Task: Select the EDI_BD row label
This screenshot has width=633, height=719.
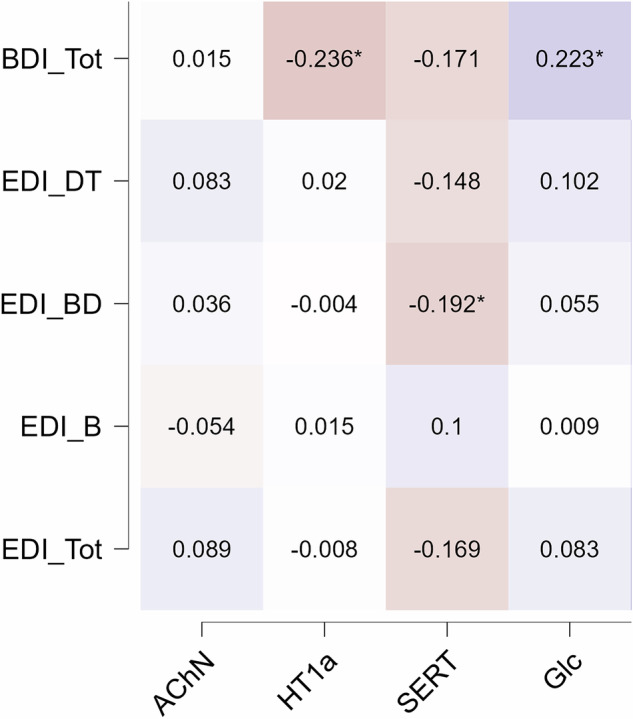Action: [x=51, y=304]
